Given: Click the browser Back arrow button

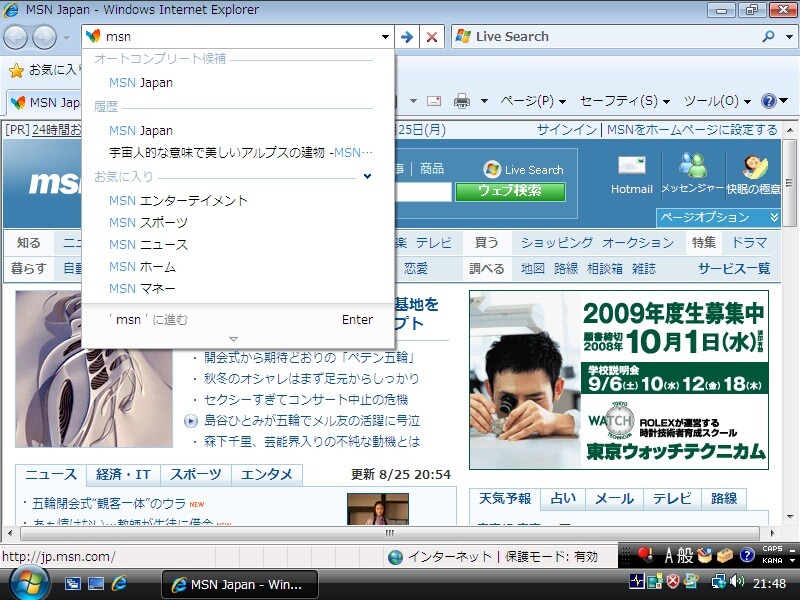Looking at the screenshot, I should [x=15, y=37].
